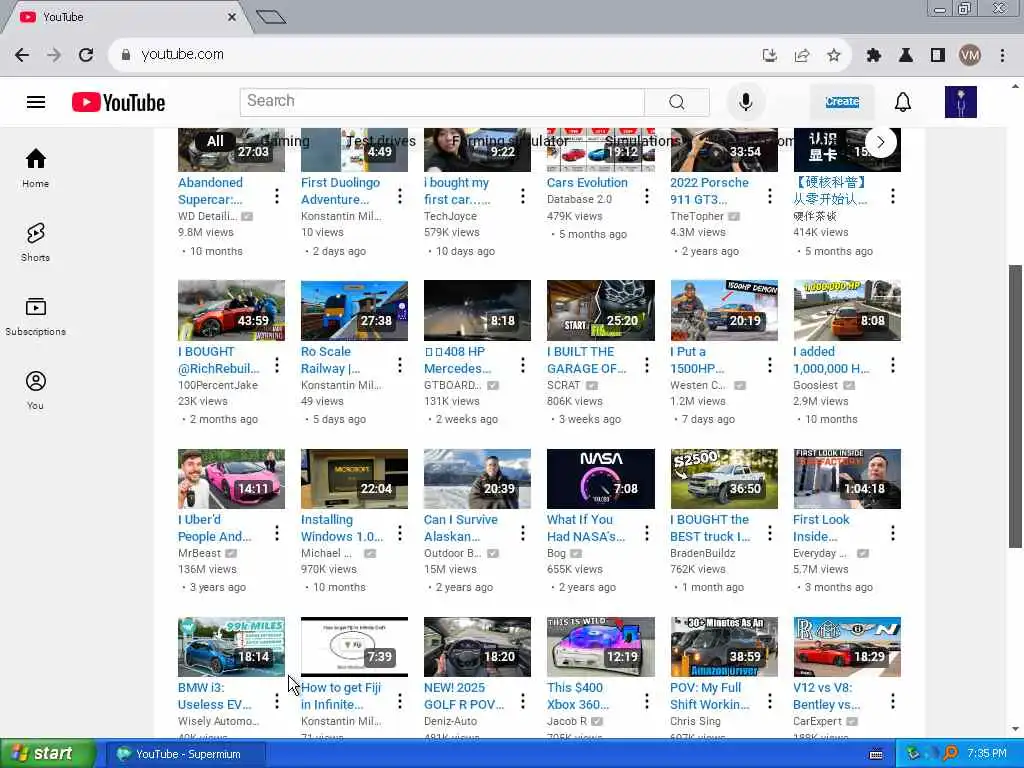Open 'Cars Evolution' video title
The image size is (1024, 768).
pos(587,183)
